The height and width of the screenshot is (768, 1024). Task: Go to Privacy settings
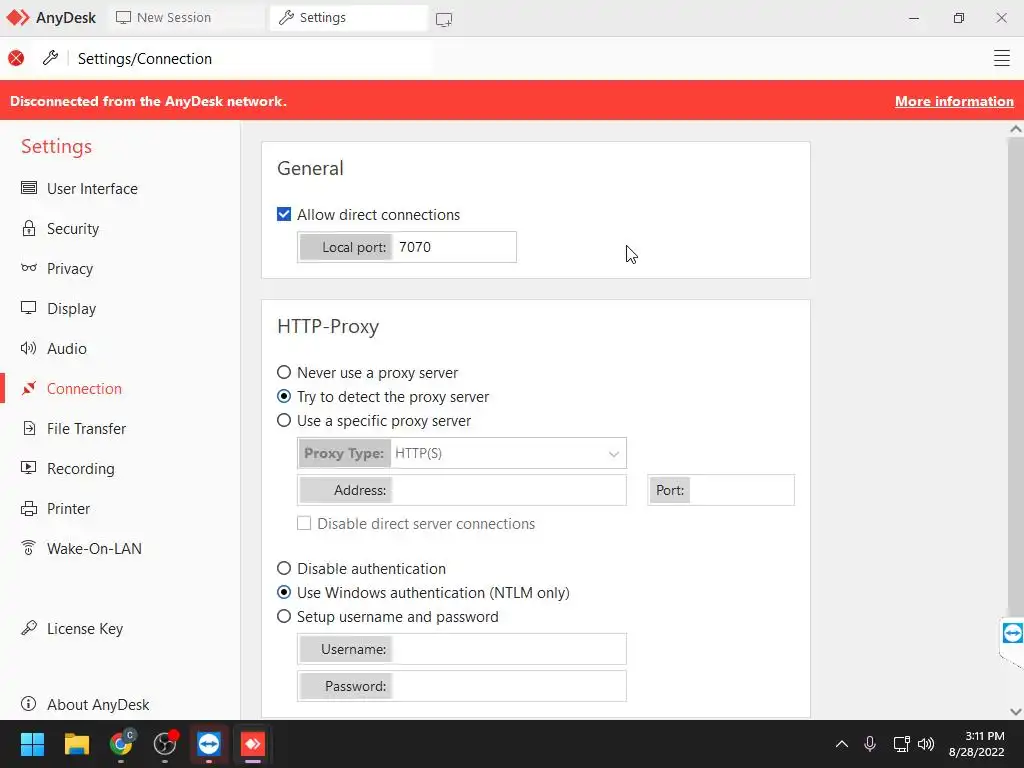point(70,268)
